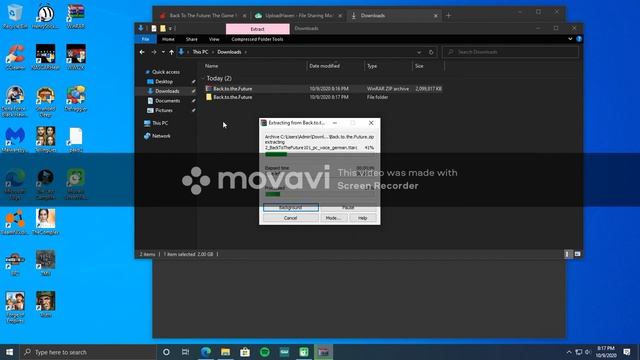The width and height of the screenshot is (640, 360).
Task: Select Desktop in navigation pane
Action: tap(164, 82)
